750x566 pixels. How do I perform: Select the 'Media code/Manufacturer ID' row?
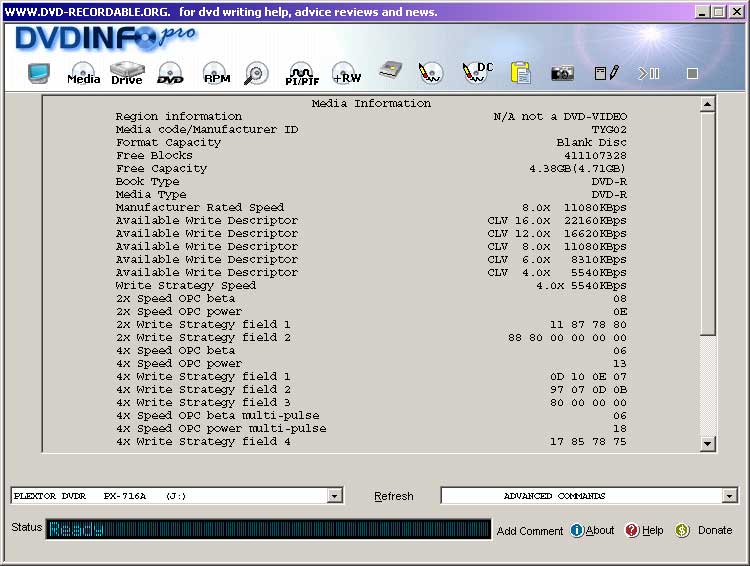tap(371, 130)
